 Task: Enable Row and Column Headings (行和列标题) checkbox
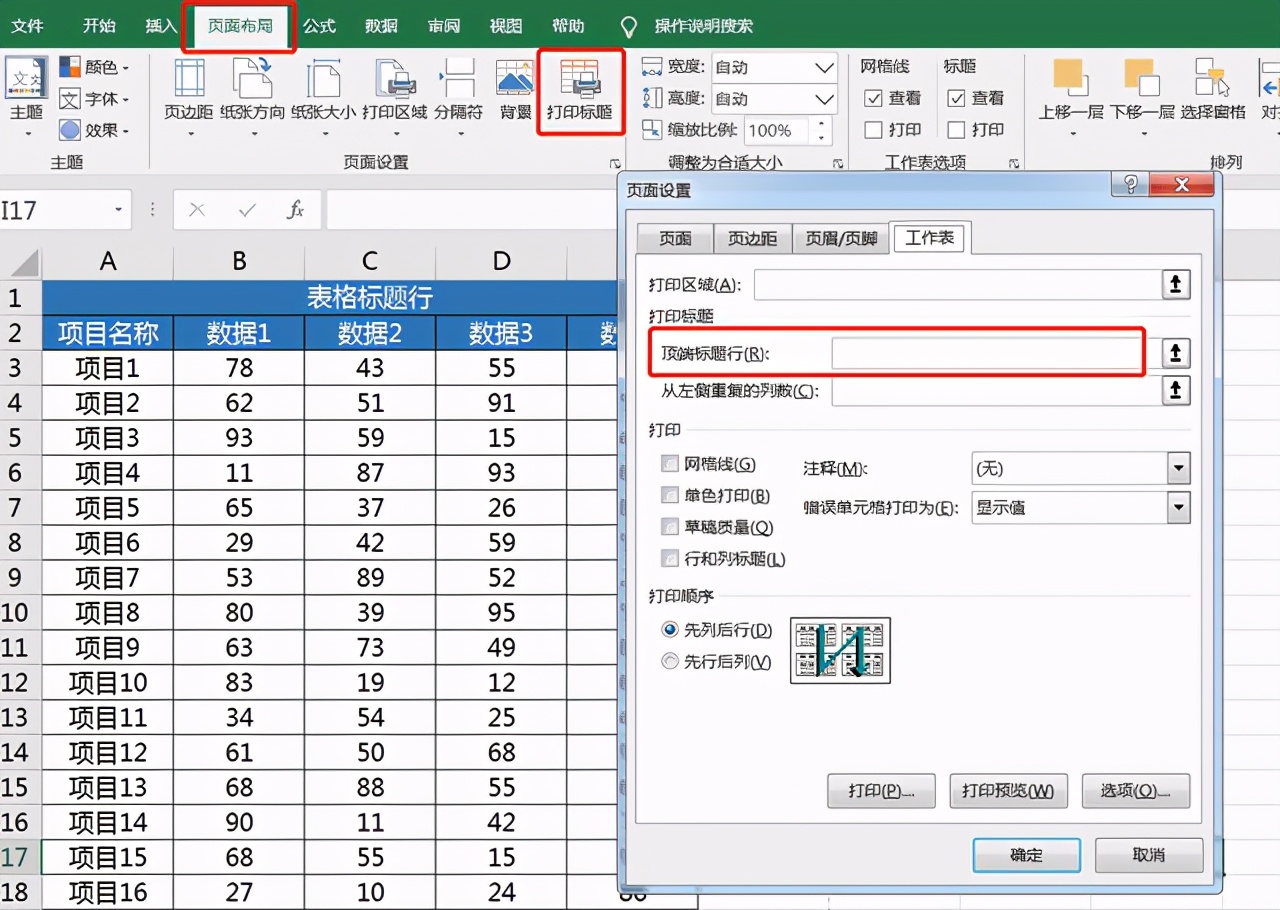[x=670, y=558]
